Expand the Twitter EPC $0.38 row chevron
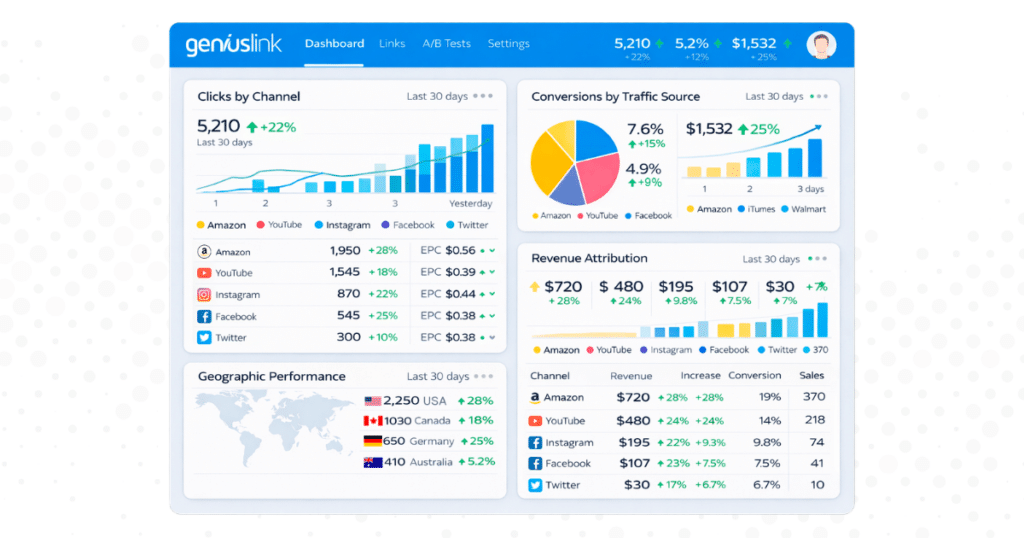Screen dimensions: 1024x538 (492, 337)
